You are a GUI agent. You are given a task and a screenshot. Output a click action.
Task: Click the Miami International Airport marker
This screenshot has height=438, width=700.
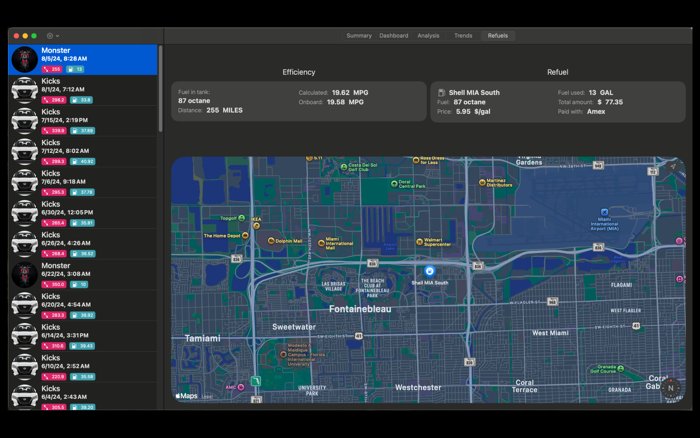604,212
